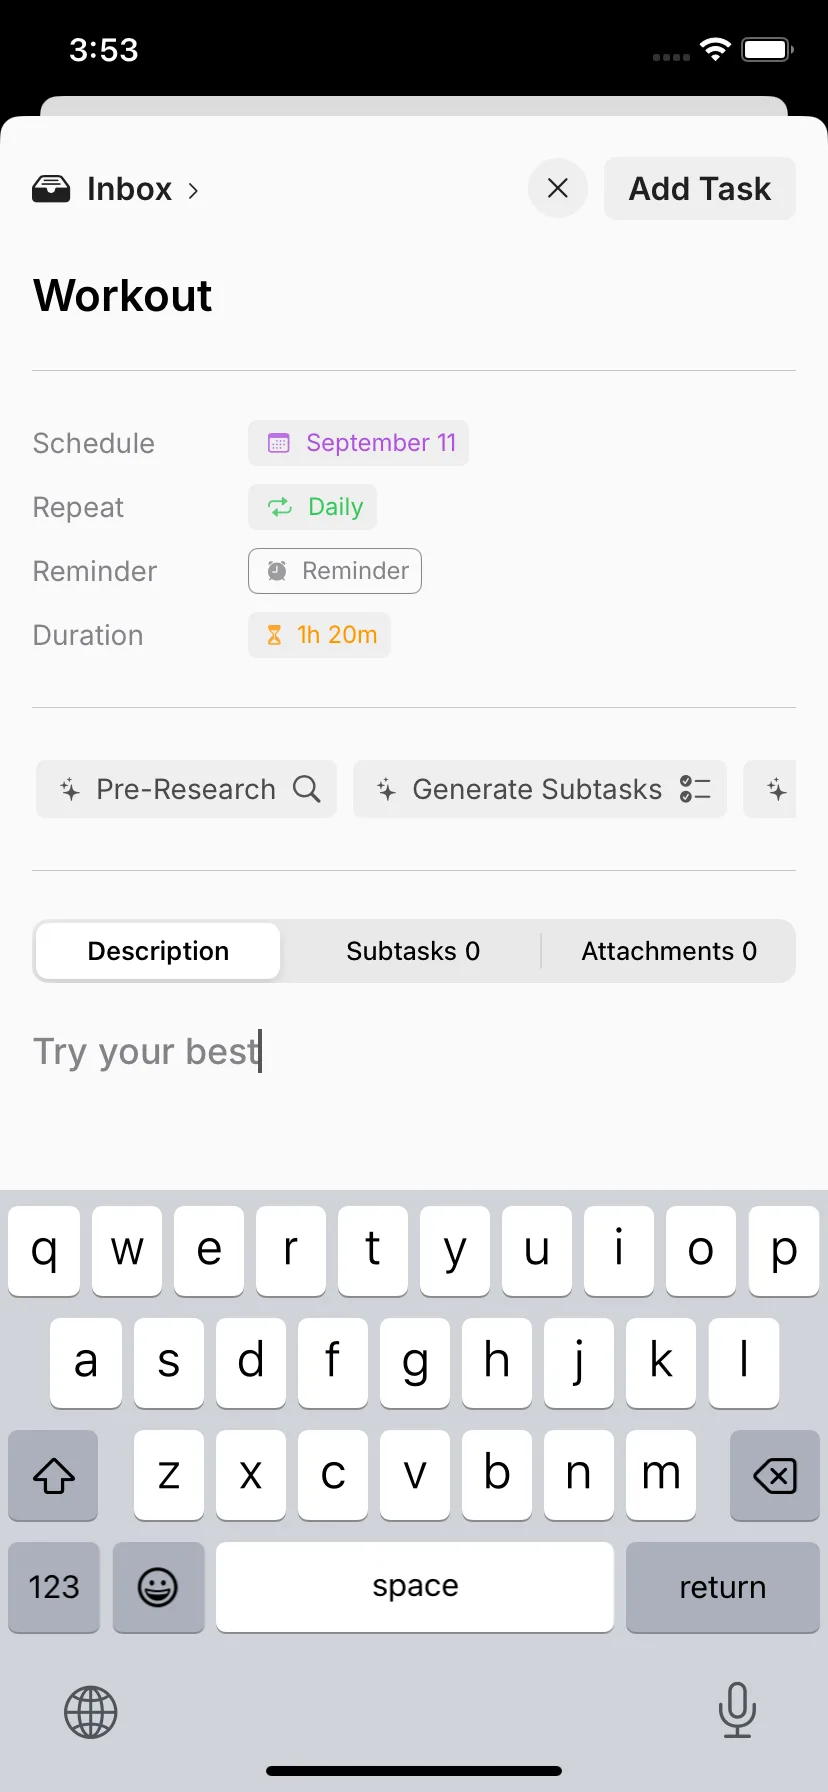Viewport: 828px width, 1792px height.
Task: Expand the Inbox project chevron
Action: point(193,190)
